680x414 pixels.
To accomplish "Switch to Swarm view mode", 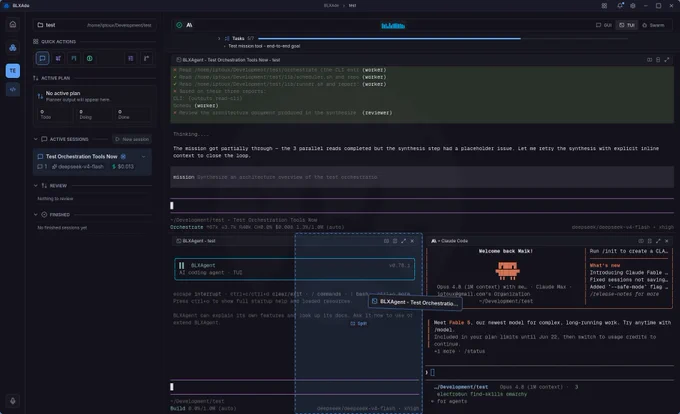I will (x=653, y=25).
